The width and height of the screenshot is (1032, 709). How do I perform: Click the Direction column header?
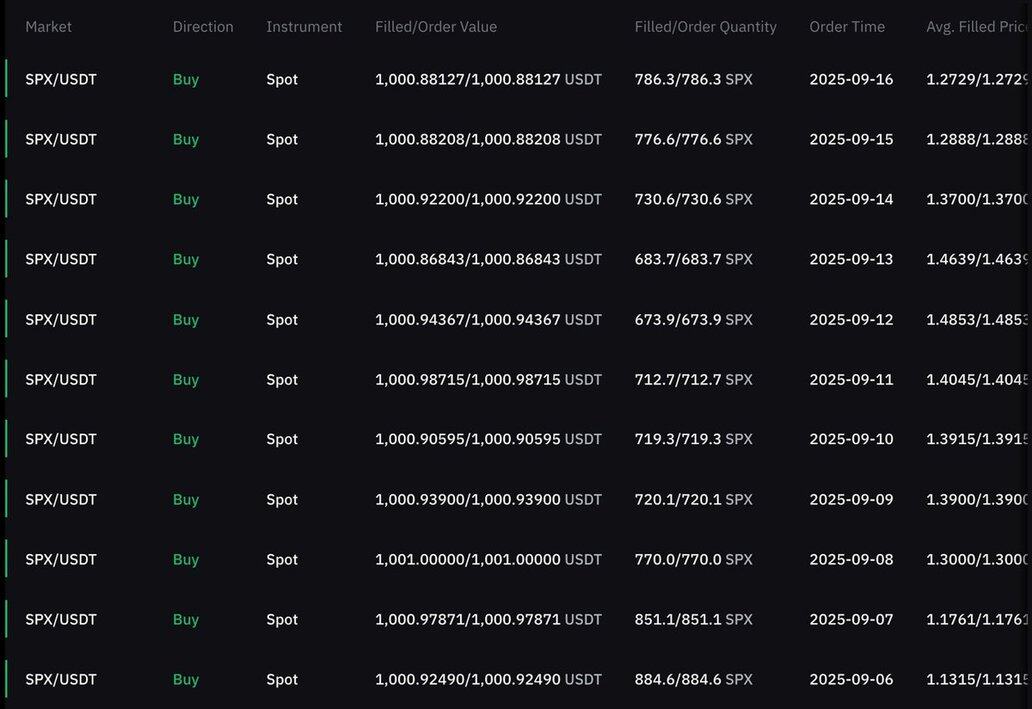[x=203, y=26]
